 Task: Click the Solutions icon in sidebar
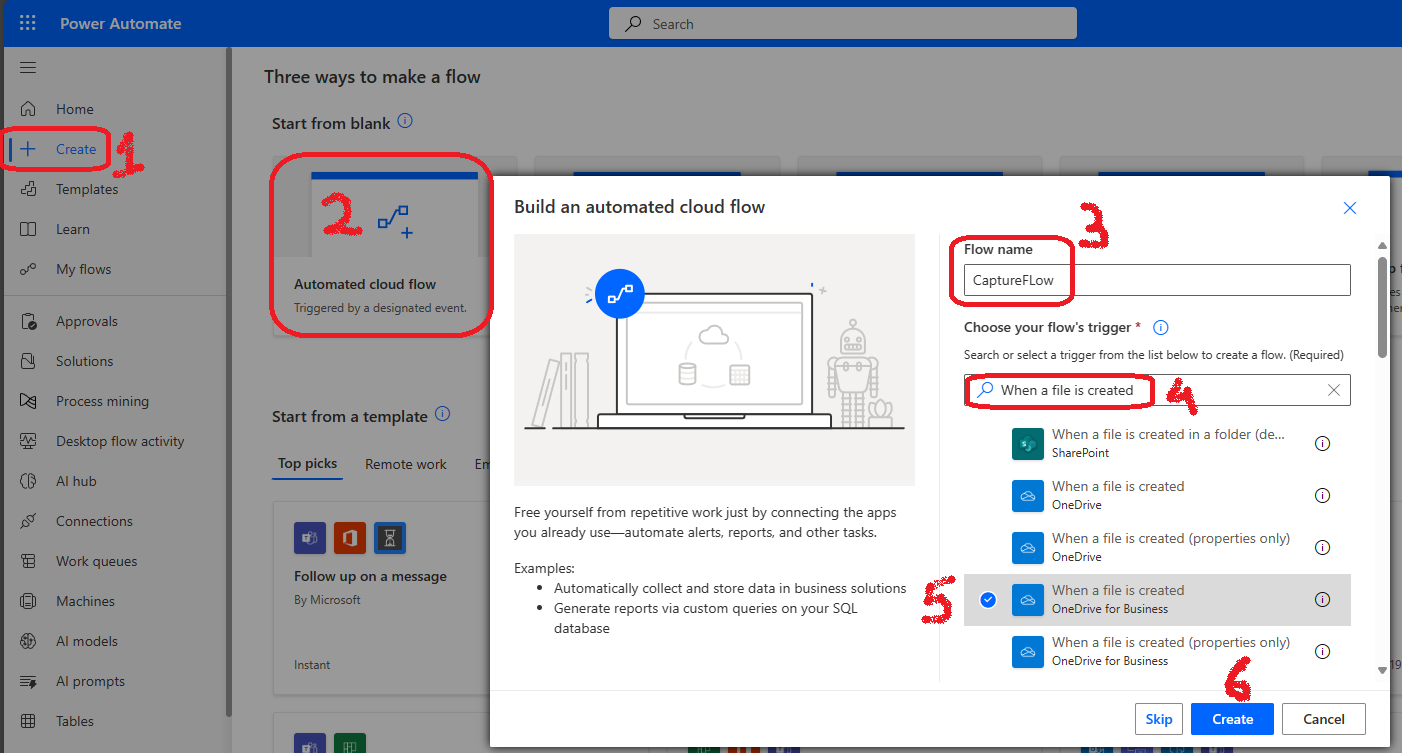tap(28, 361)
